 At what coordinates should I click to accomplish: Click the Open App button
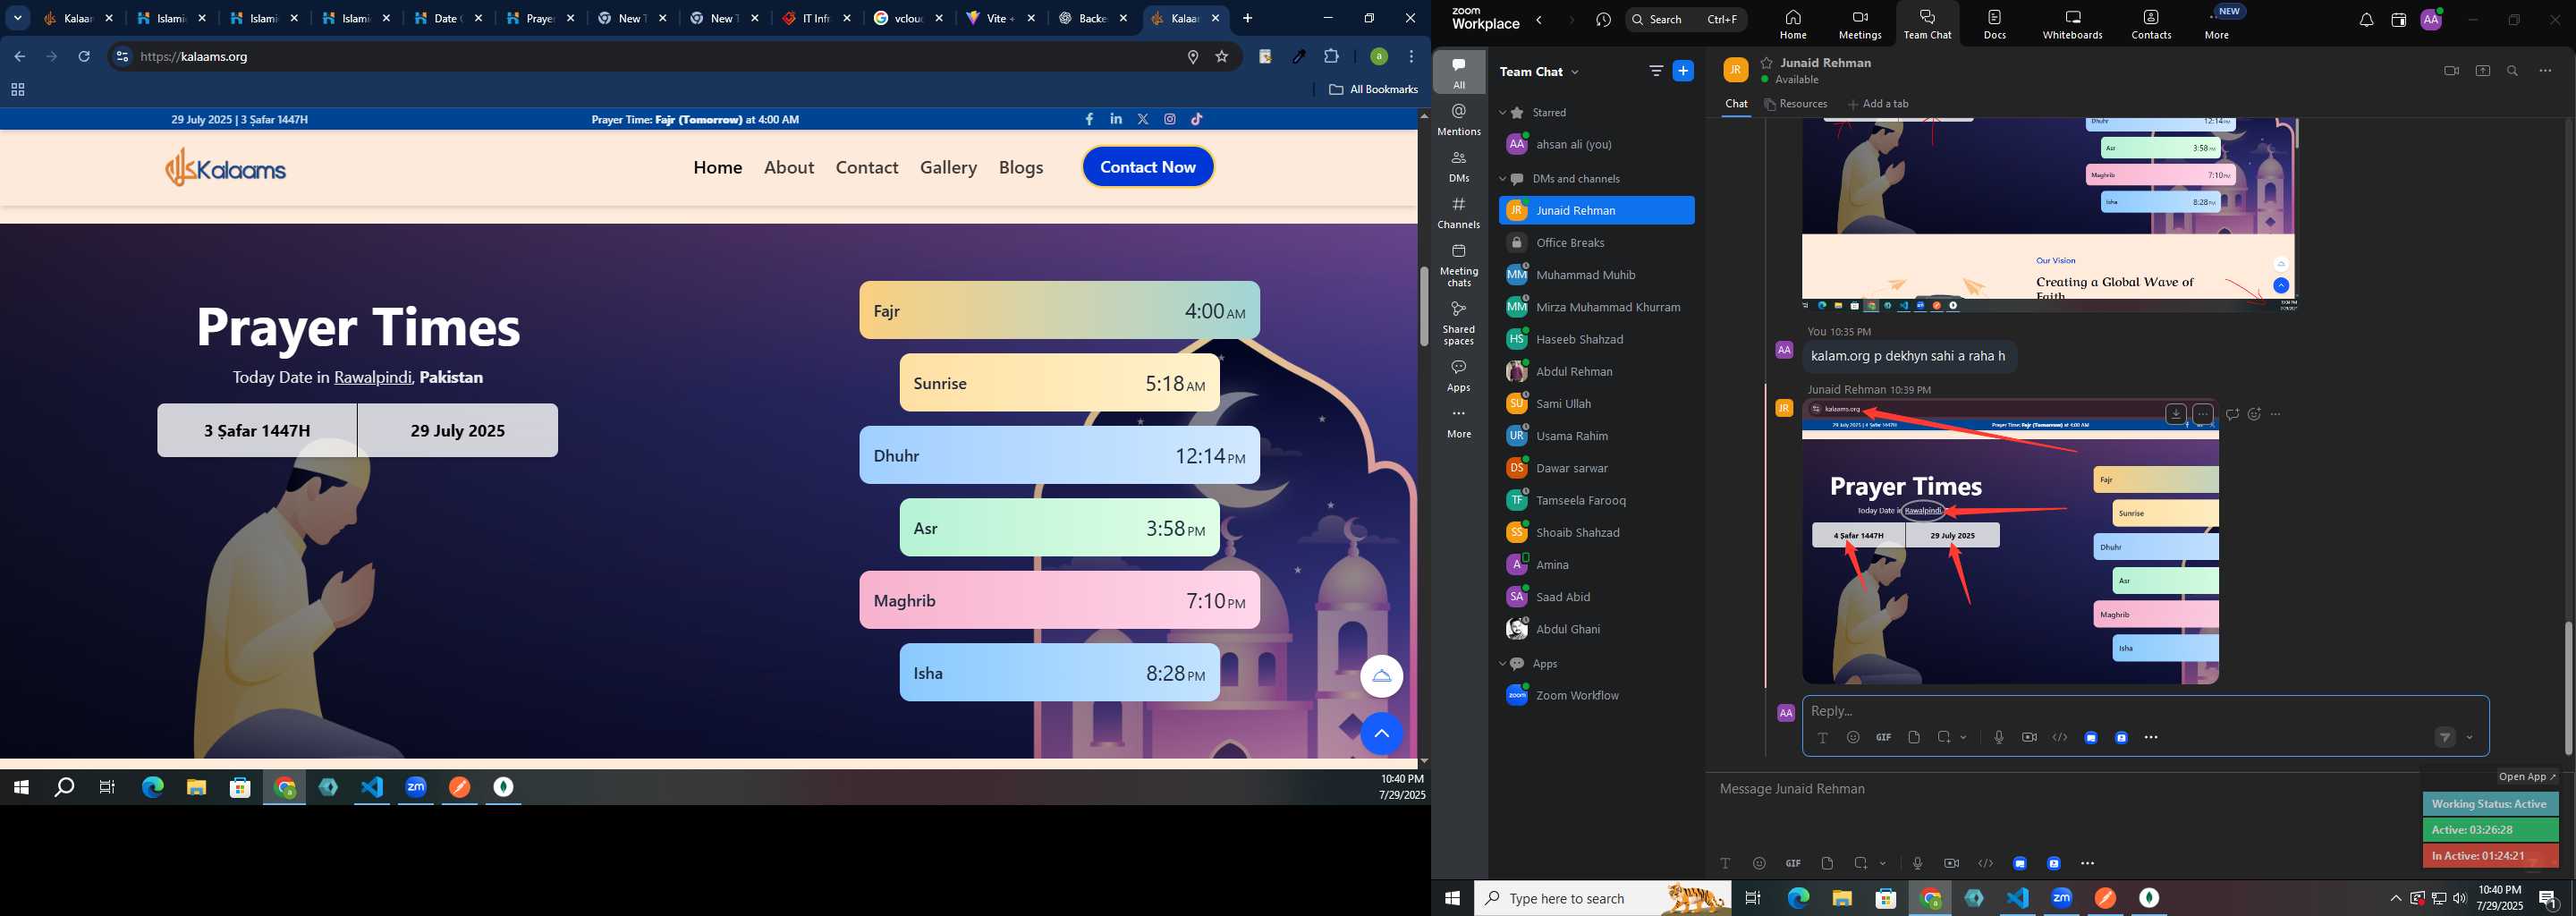coord(2526,776)
